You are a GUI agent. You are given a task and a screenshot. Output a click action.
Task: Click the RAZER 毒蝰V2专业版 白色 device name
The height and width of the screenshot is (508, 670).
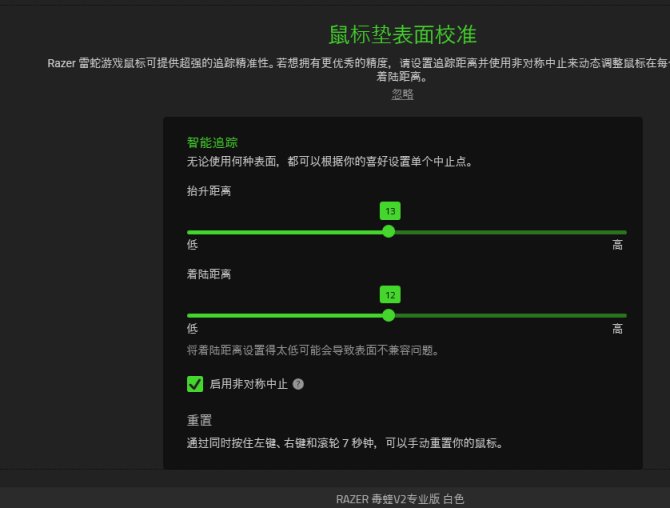(x=400, y=499)
